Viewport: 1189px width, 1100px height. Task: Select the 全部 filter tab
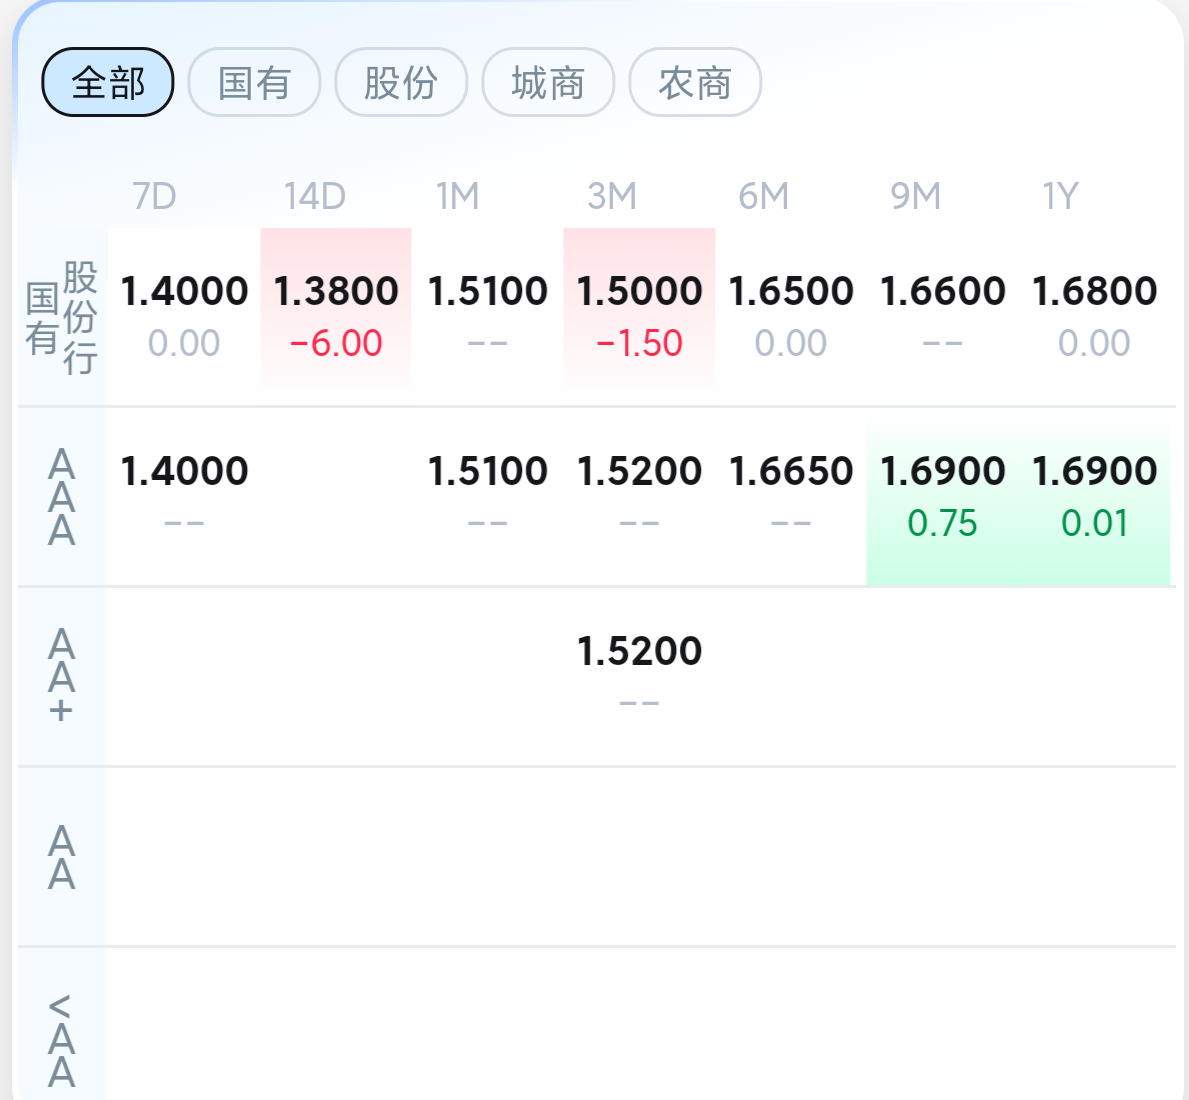point(108,82)
